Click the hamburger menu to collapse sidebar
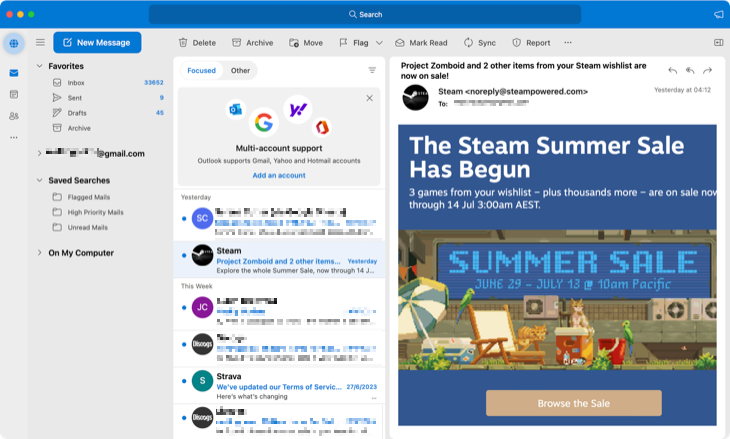Viewport: 730px width, 439px height. coord(40,43)
